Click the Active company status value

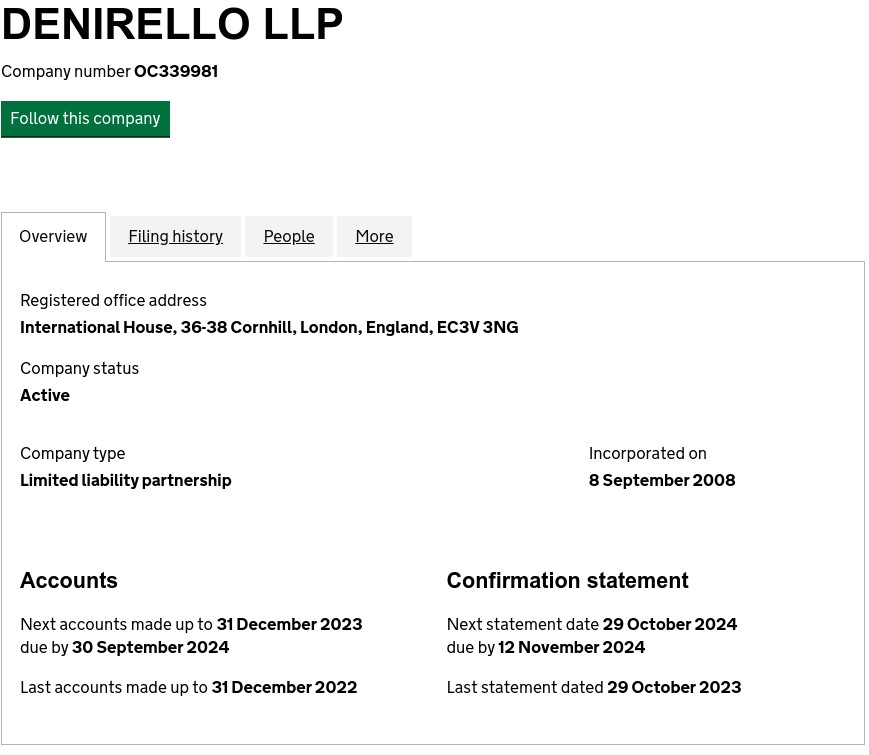(45, 396)
